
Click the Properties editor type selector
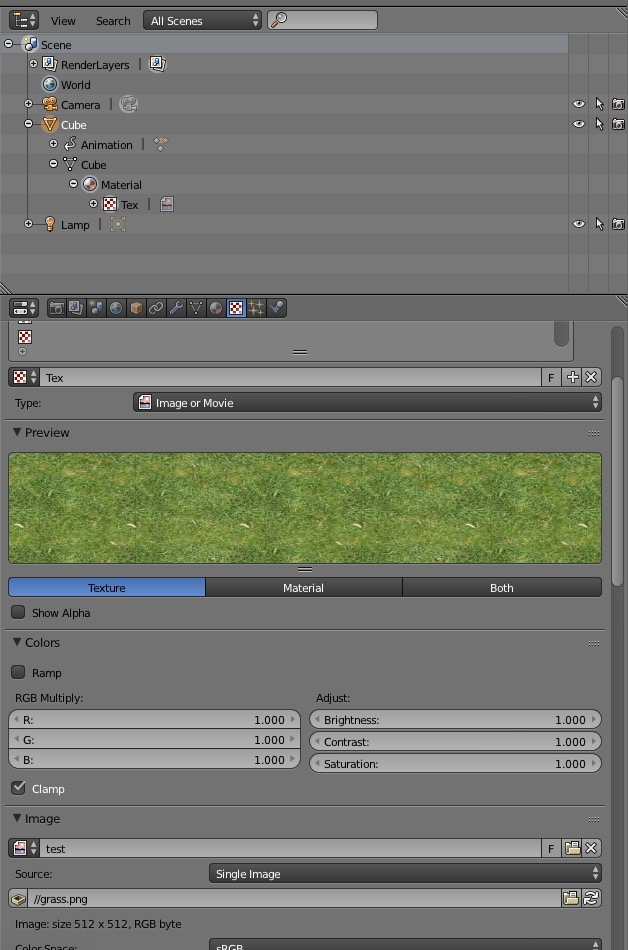coord(24,308)
